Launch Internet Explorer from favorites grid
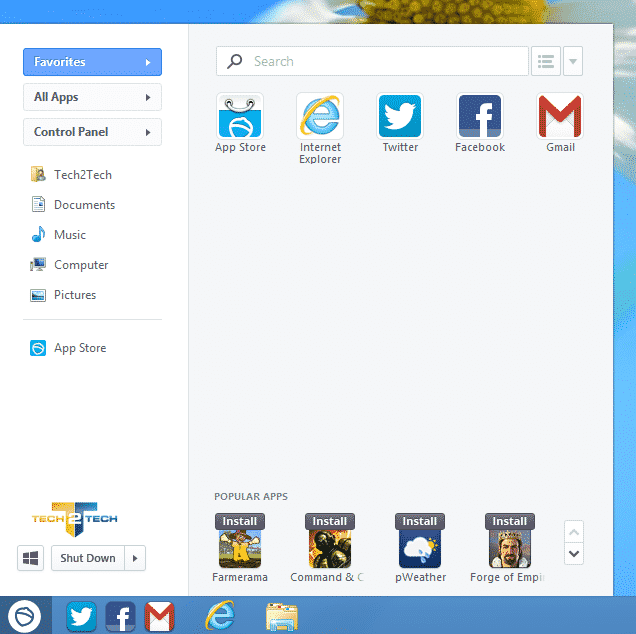This screenshot has width=636, height=634. (x=320, y=117)
